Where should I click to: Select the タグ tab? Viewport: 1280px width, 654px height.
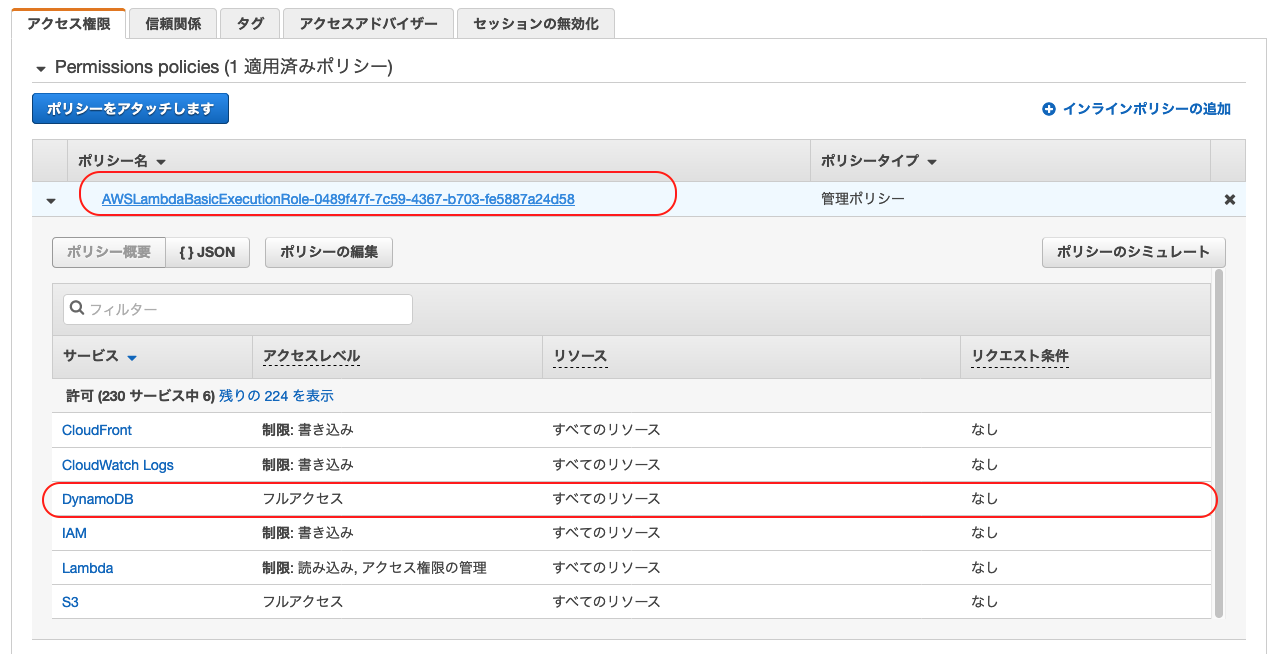250,22
